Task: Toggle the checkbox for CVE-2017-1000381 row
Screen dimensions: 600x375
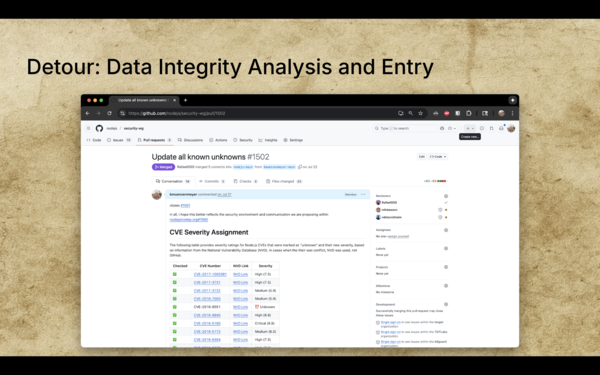Action: coord(174,274)
